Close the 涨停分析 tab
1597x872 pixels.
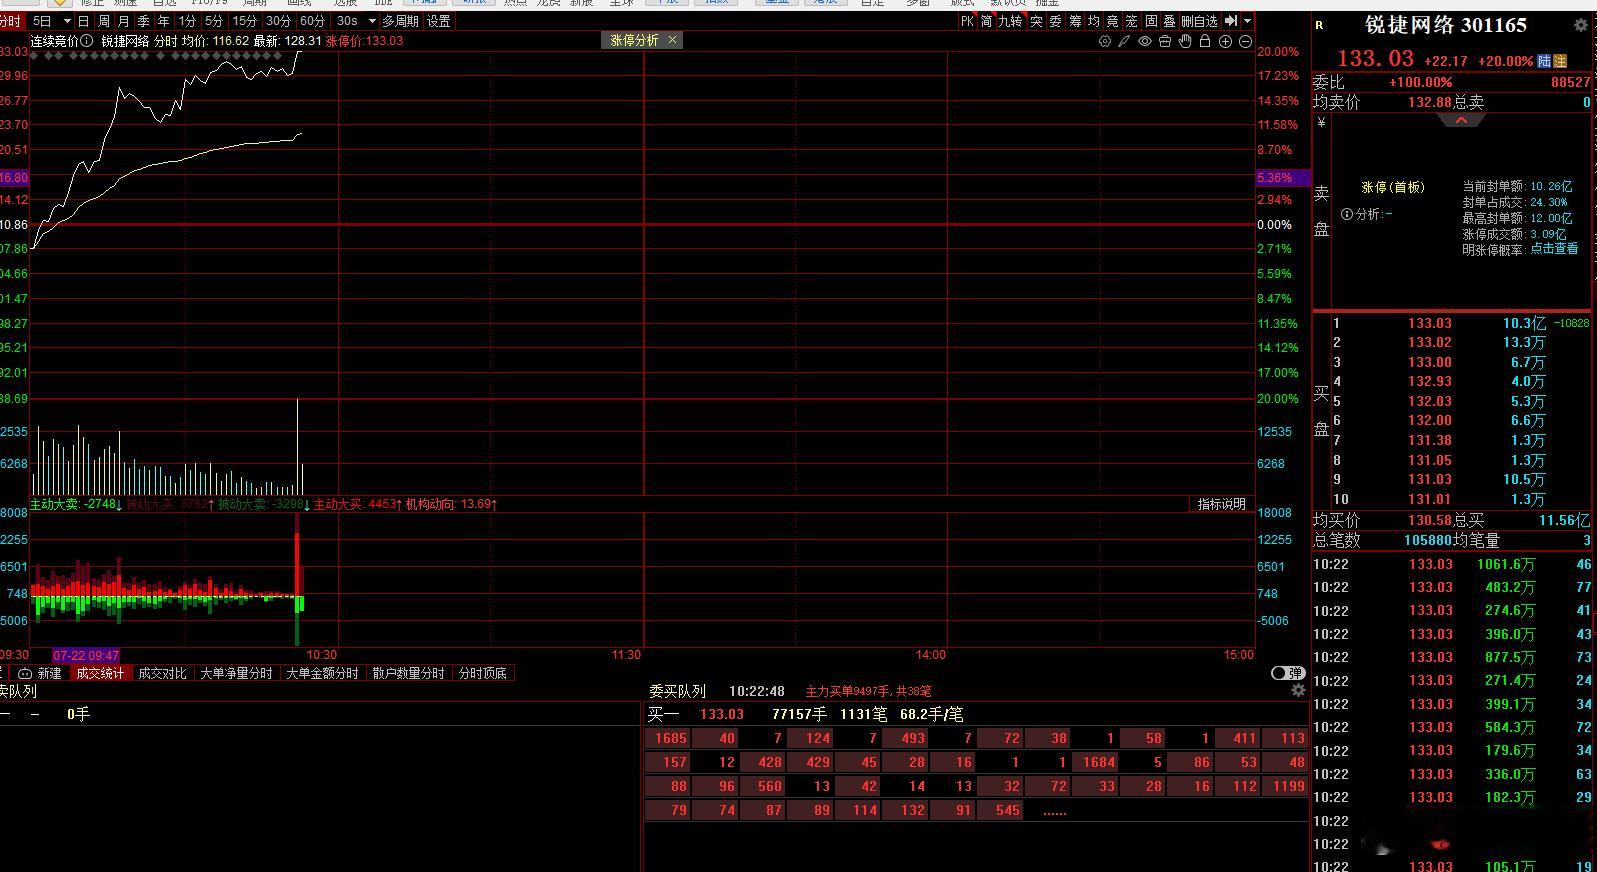672,40
